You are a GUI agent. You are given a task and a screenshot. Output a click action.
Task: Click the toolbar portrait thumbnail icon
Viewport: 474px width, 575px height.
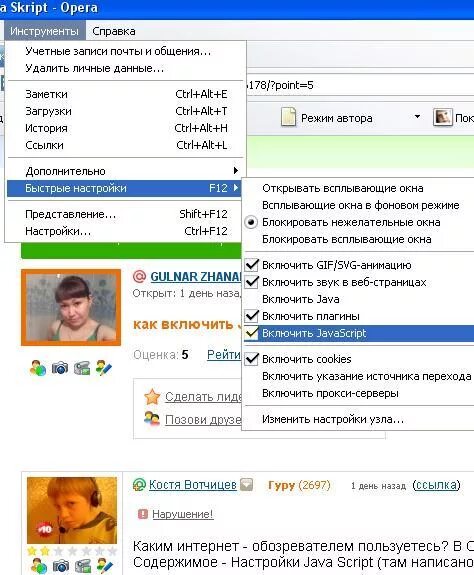pyautogui.click(x=442, y=117)
